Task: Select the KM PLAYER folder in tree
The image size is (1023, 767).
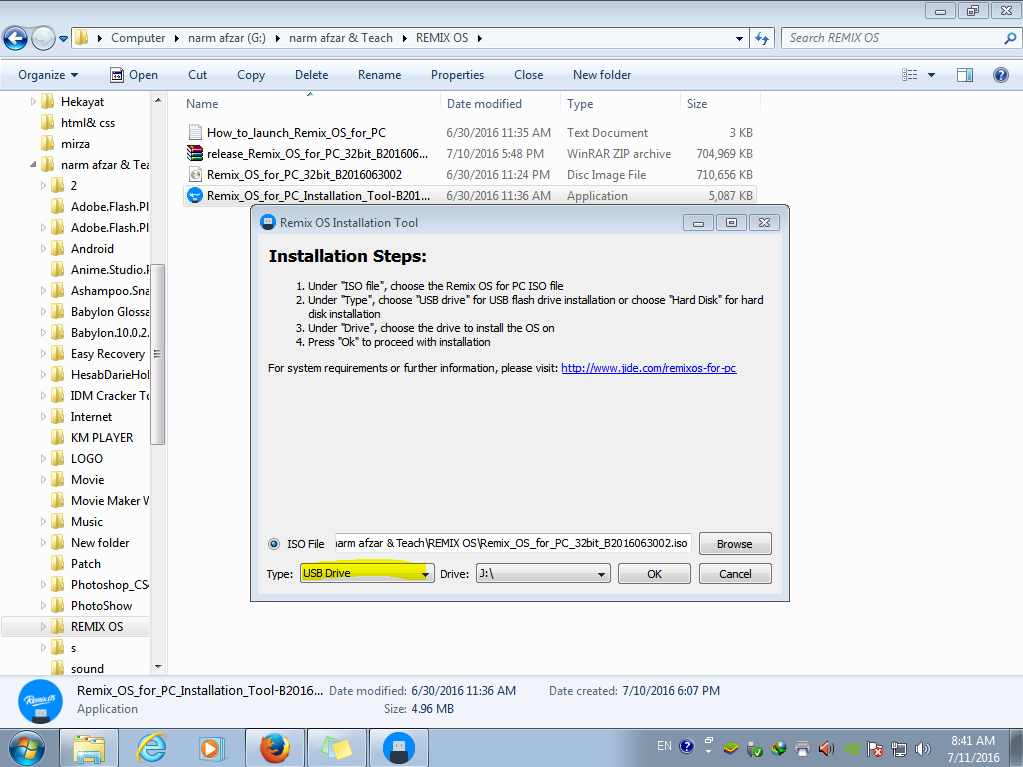Action: (102, 438)
